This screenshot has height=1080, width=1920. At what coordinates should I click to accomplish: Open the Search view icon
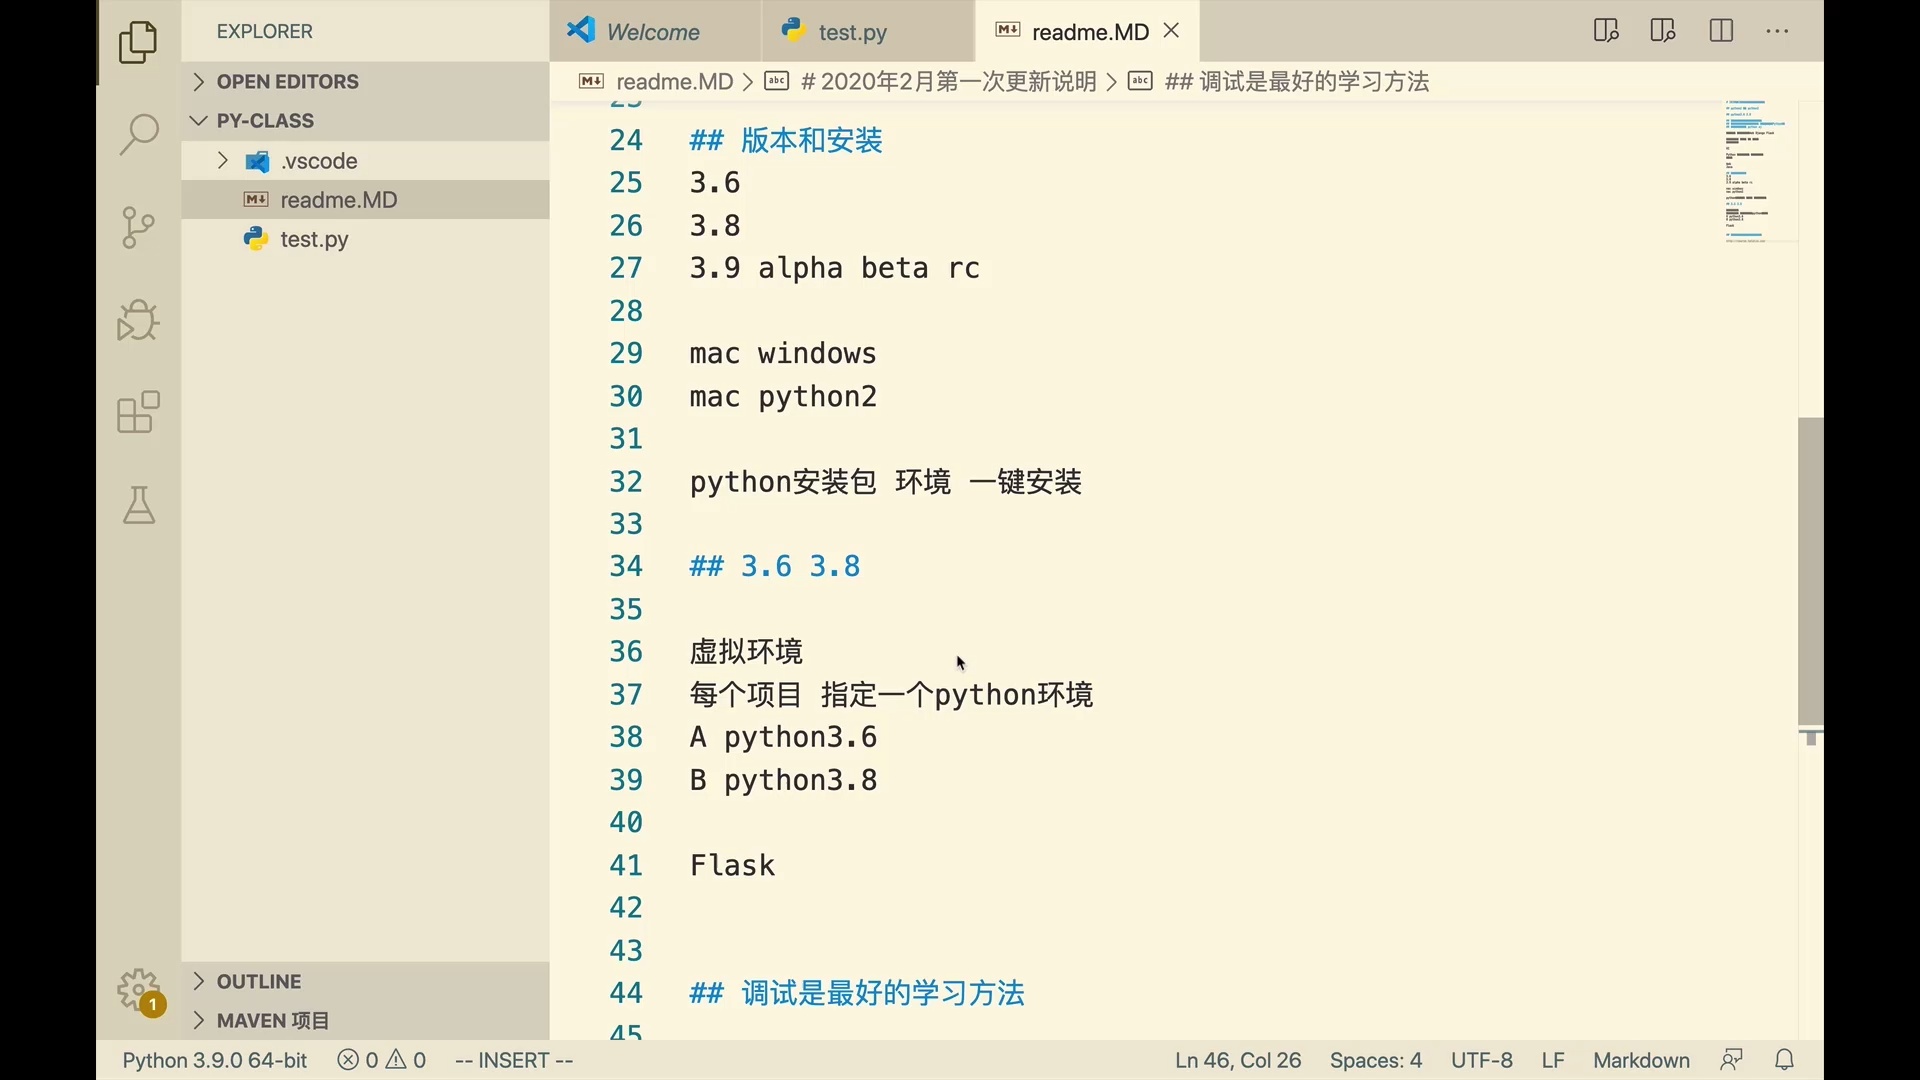(138, 134)
